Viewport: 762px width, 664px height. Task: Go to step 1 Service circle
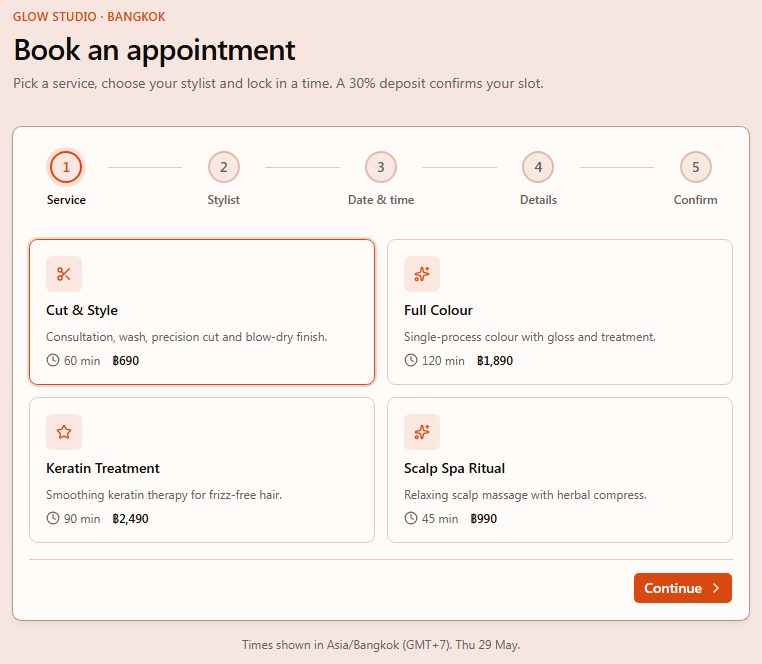pyautogui.click(x=66, y=167)
